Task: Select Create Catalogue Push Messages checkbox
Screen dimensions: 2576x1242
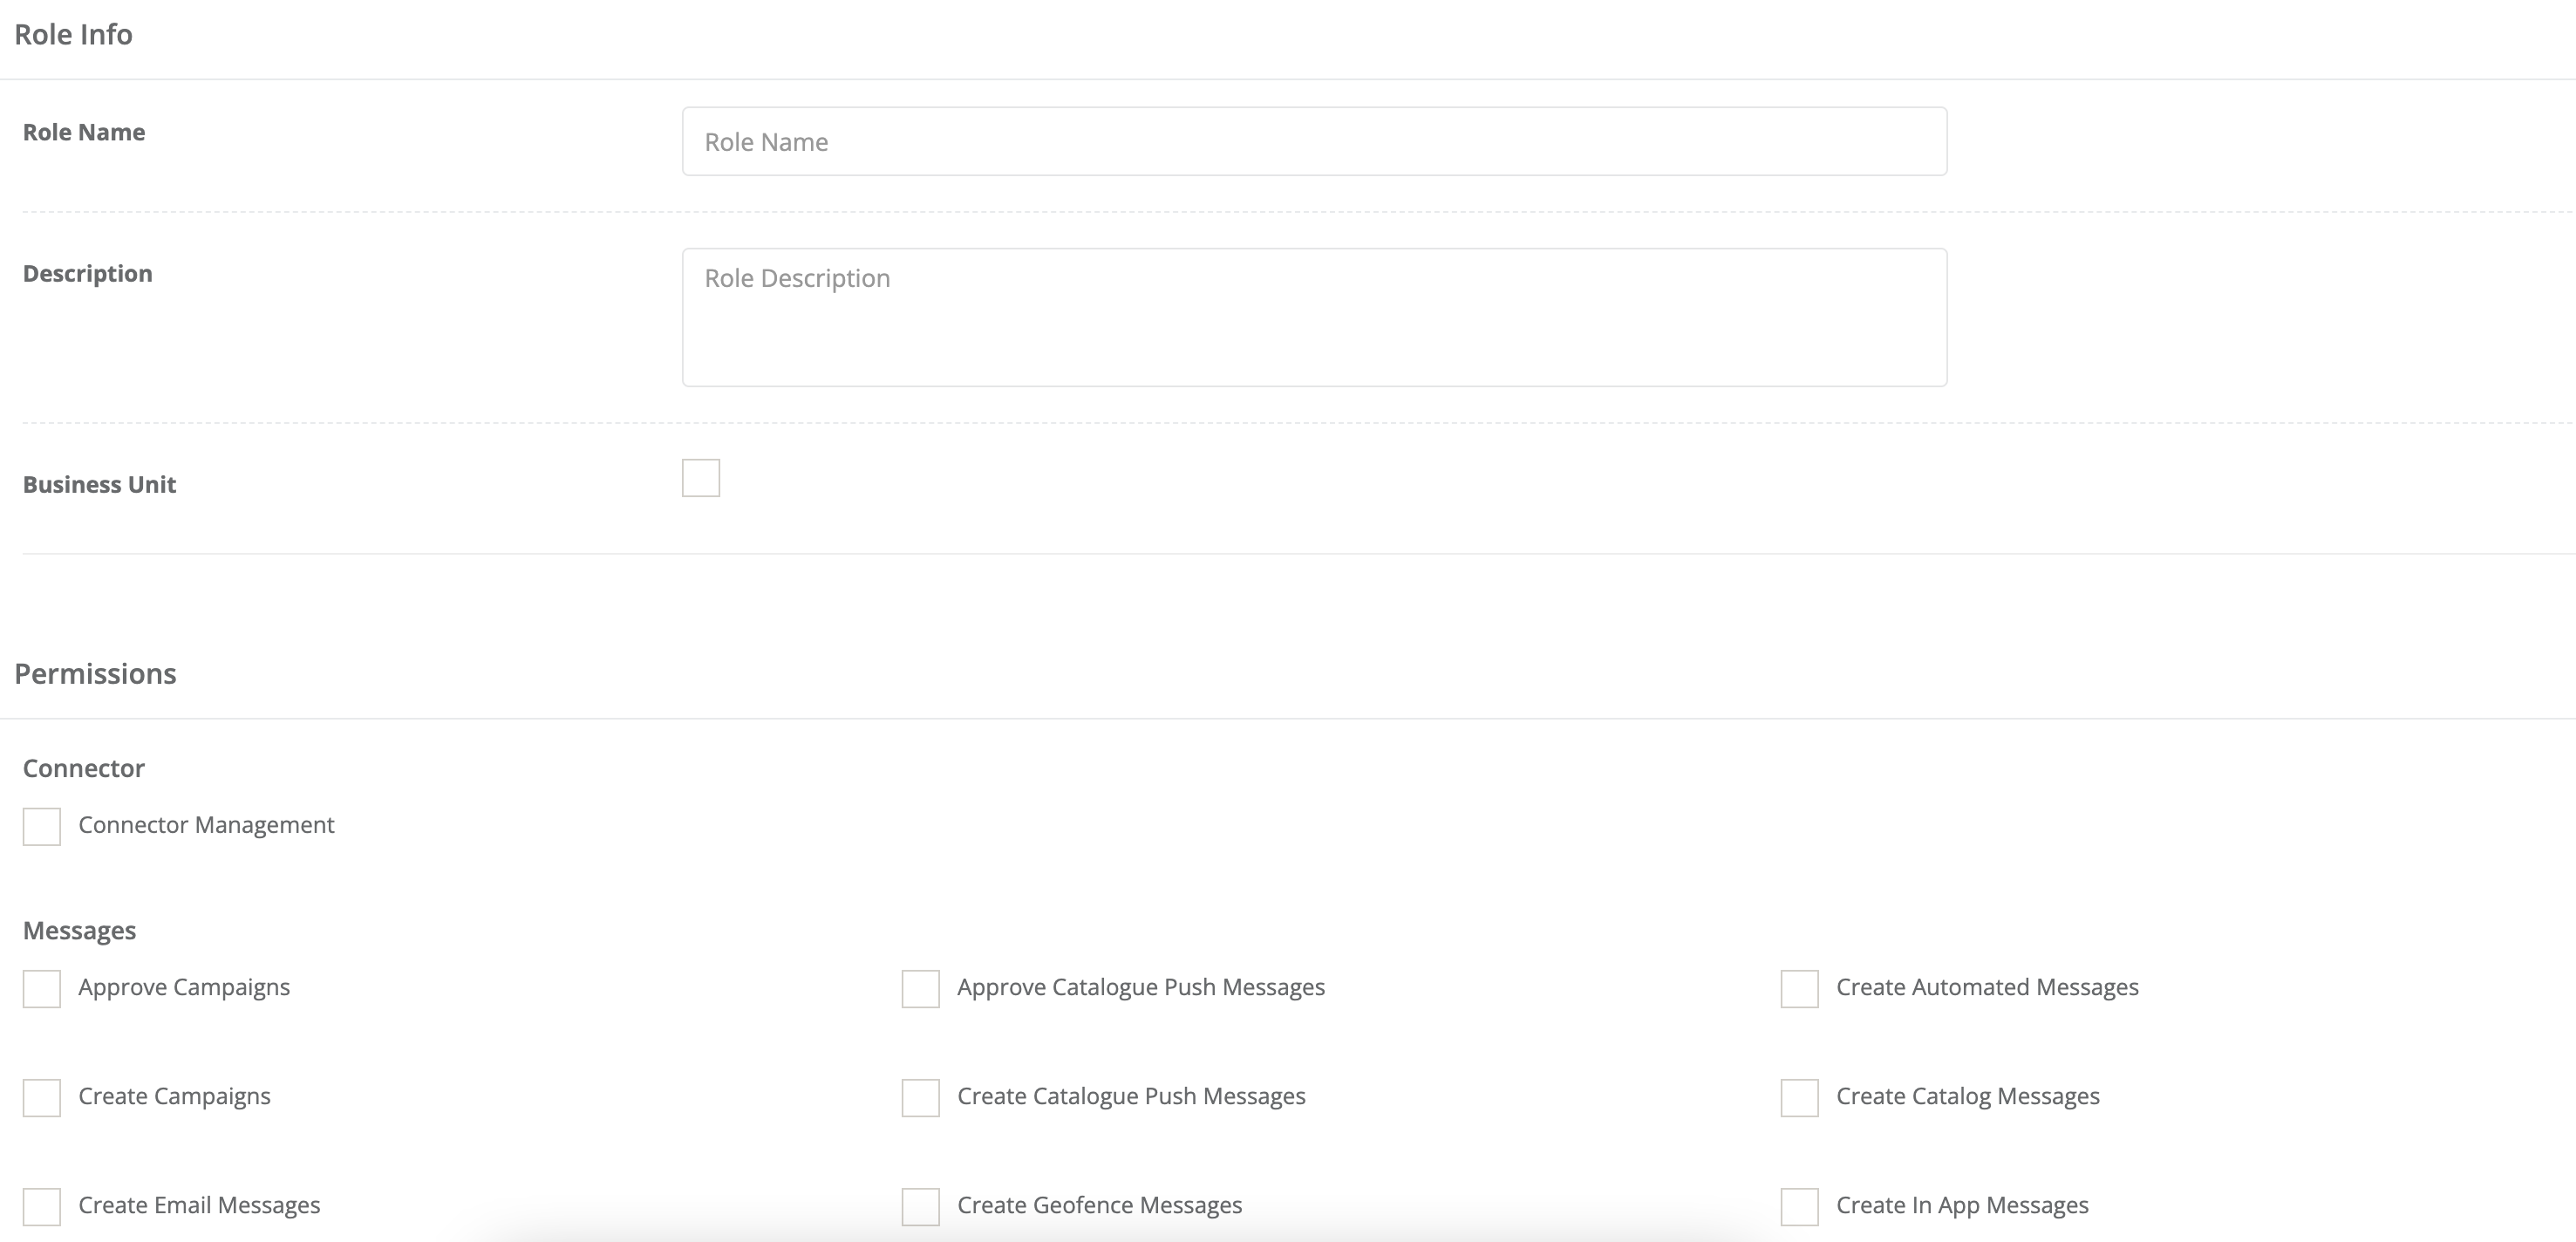Action: (x=920, y=1097)
